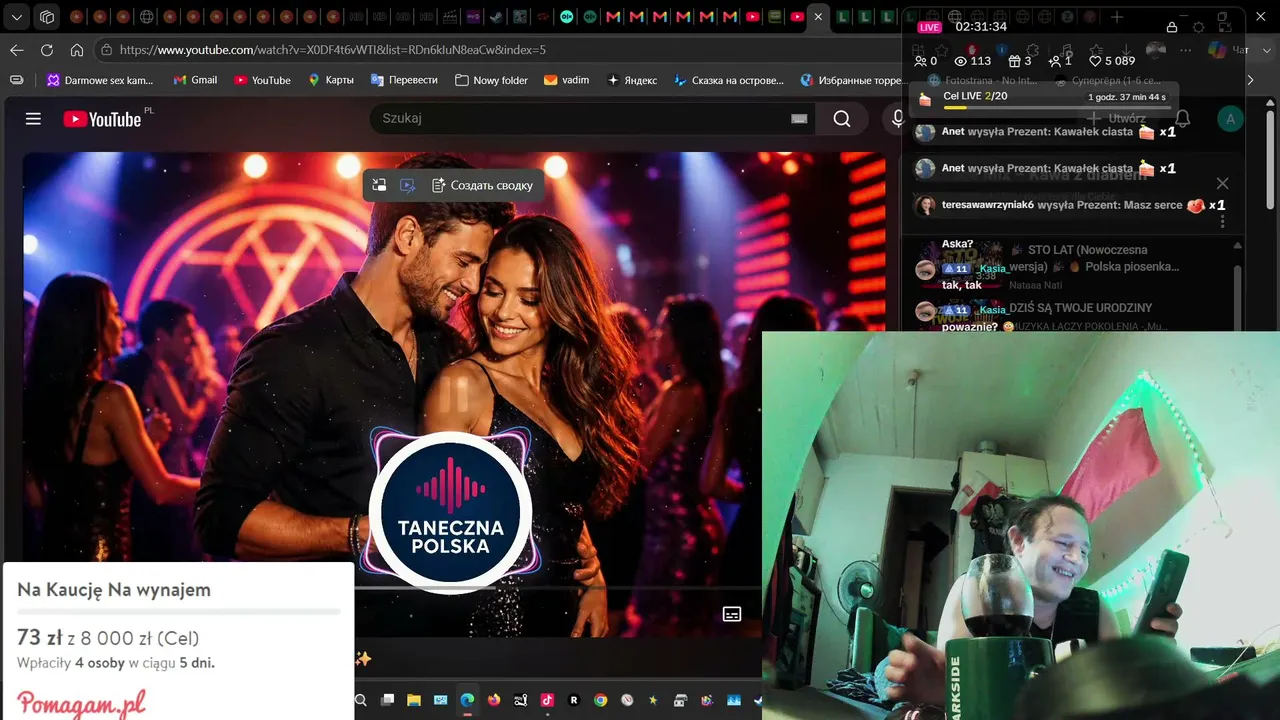
Task: Go back with the browser back arrow
Action: click(17, 50)
